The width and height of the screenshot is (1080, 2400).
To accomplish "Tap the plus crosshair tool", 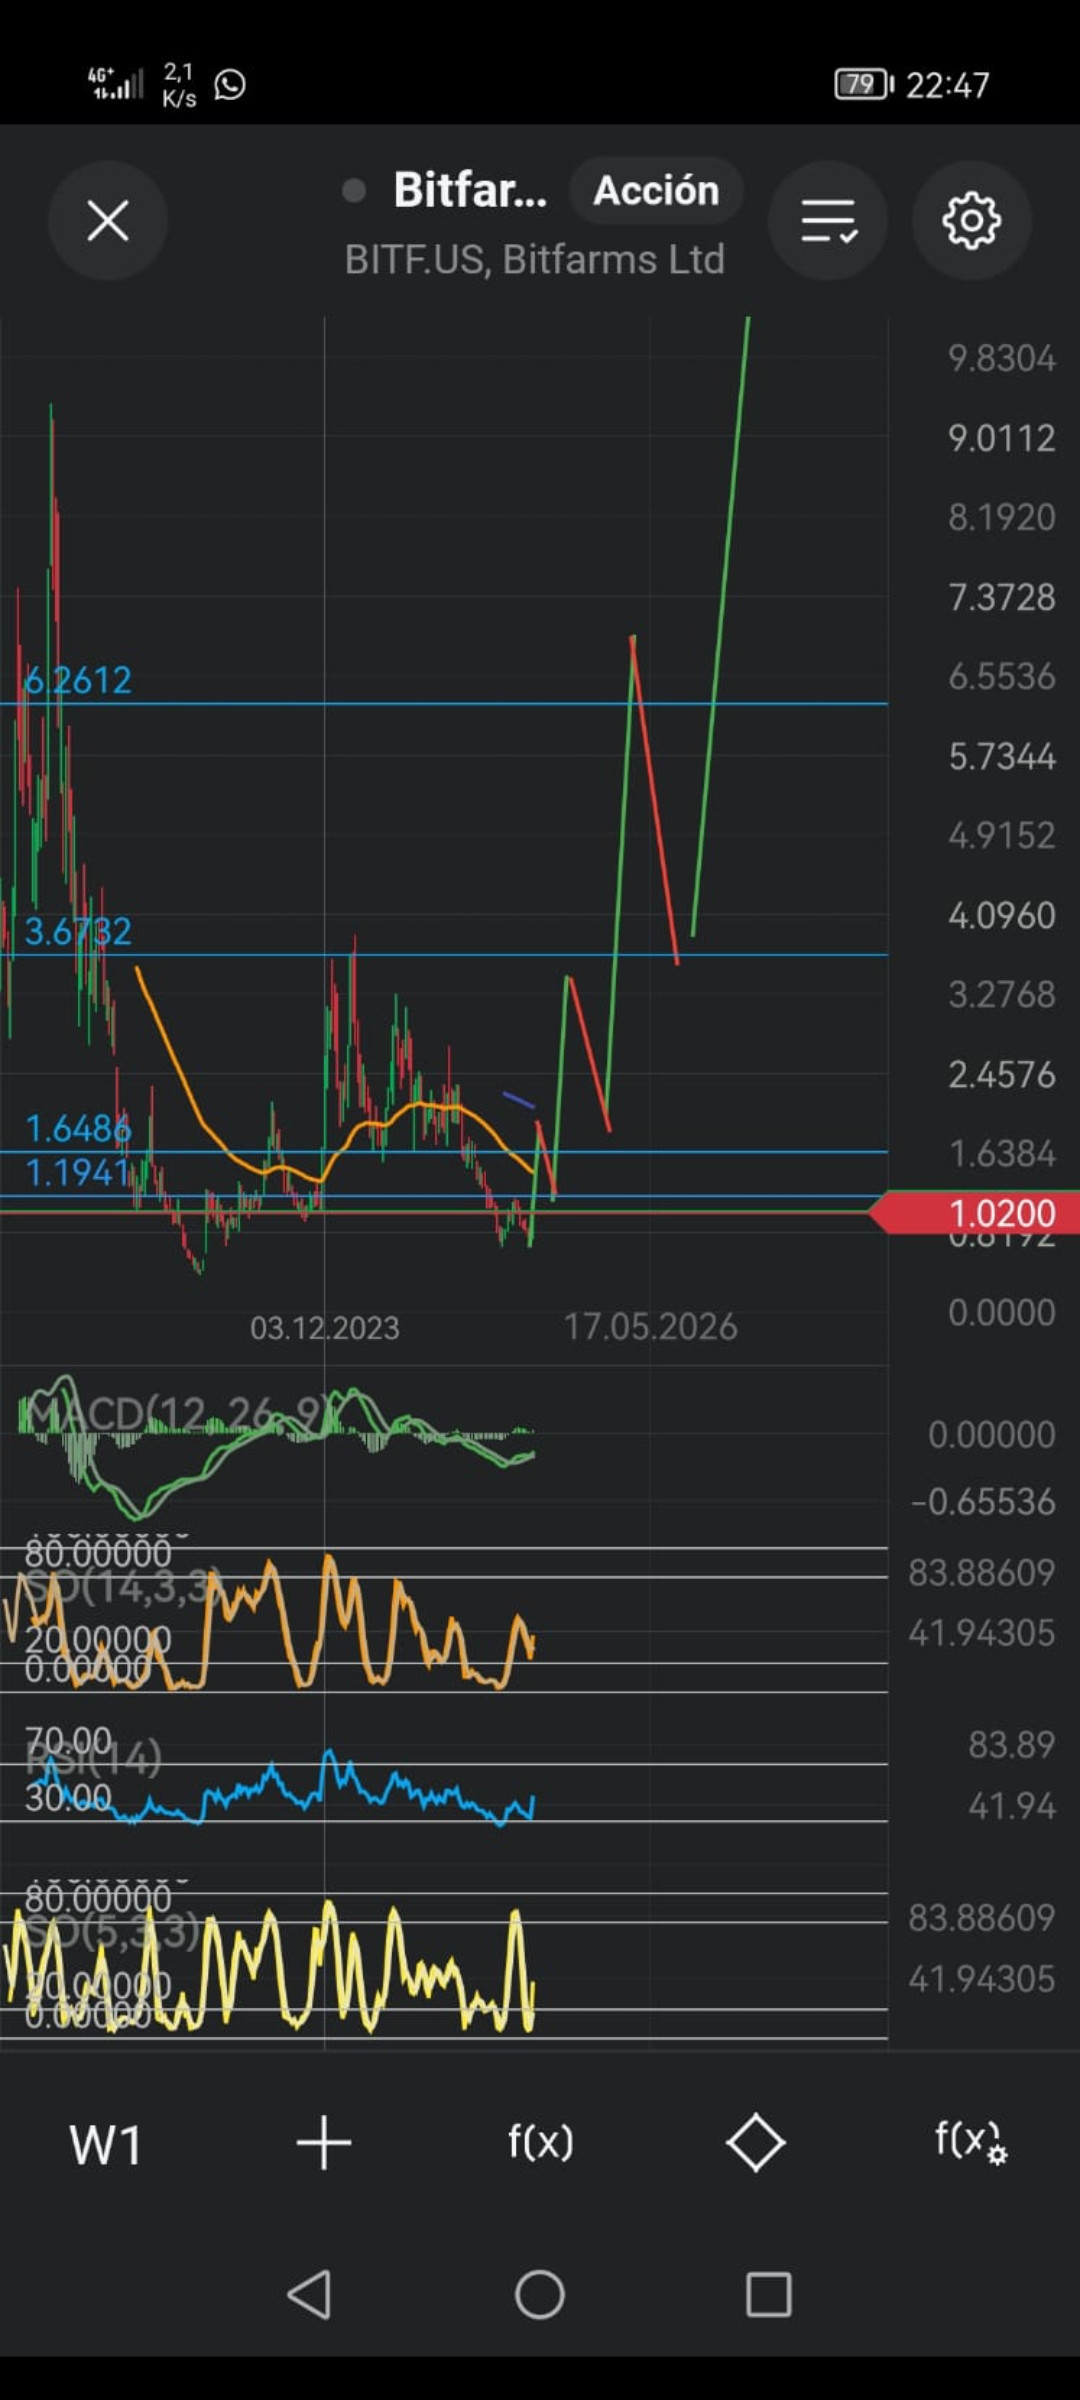I will coord(324,2143).
